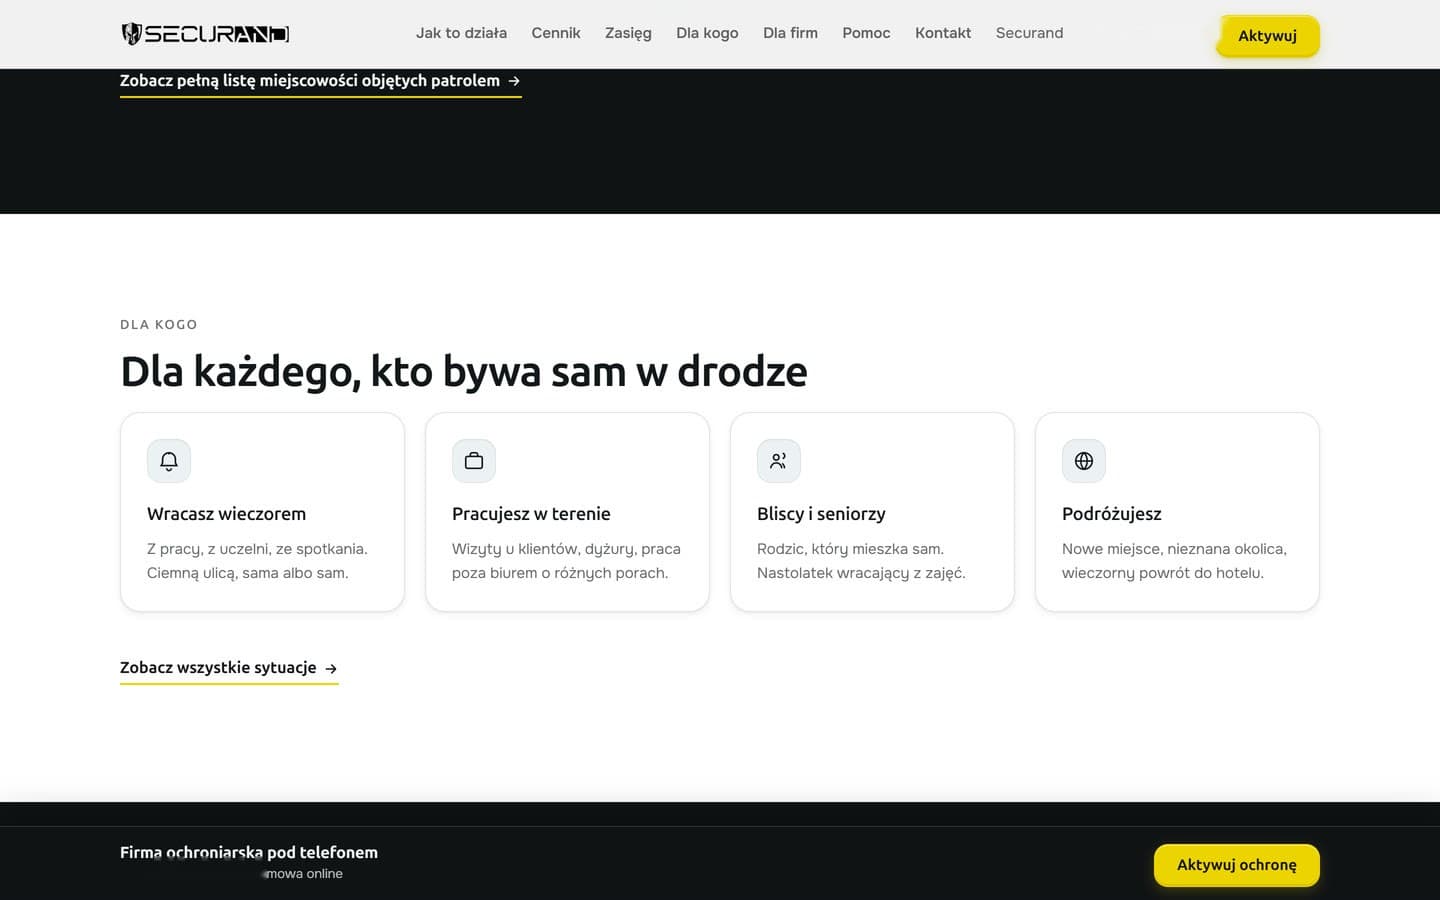Open Dla firm navigation item
The height and width of the screenshot is (900, 1440).
[790, 33]
